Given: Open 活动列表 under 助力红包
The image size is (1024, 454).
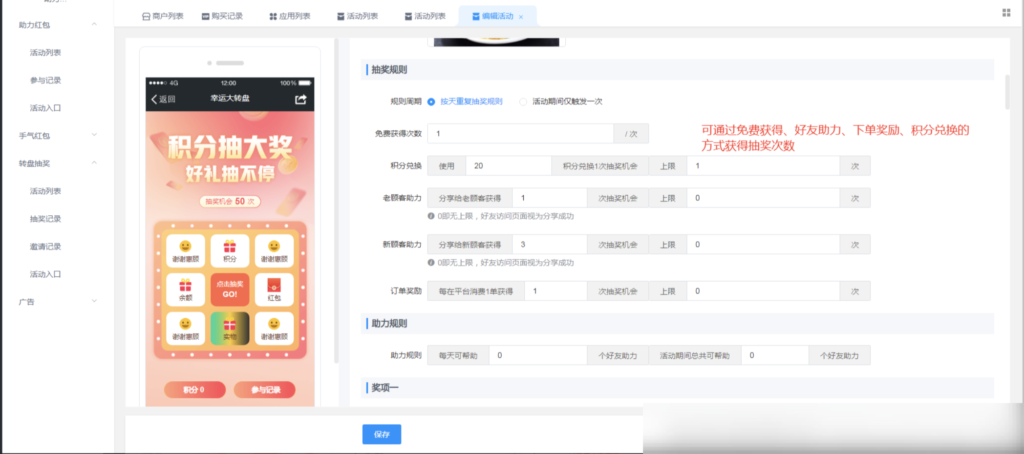Looking at the screenshot, I should point(46,52).
